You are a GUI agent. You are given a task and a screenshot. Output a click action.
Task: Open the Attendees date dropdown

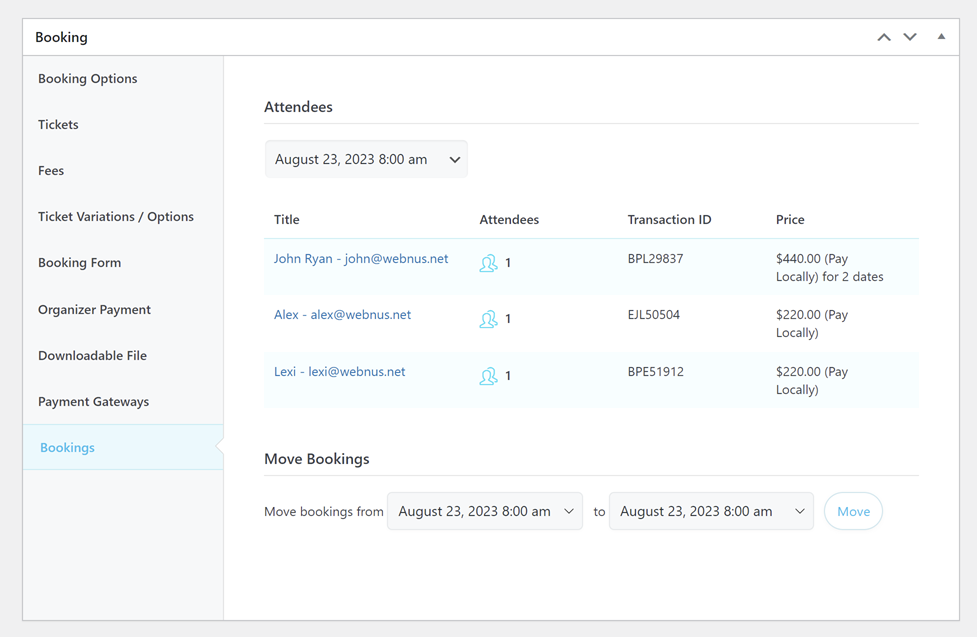[366, 159]
